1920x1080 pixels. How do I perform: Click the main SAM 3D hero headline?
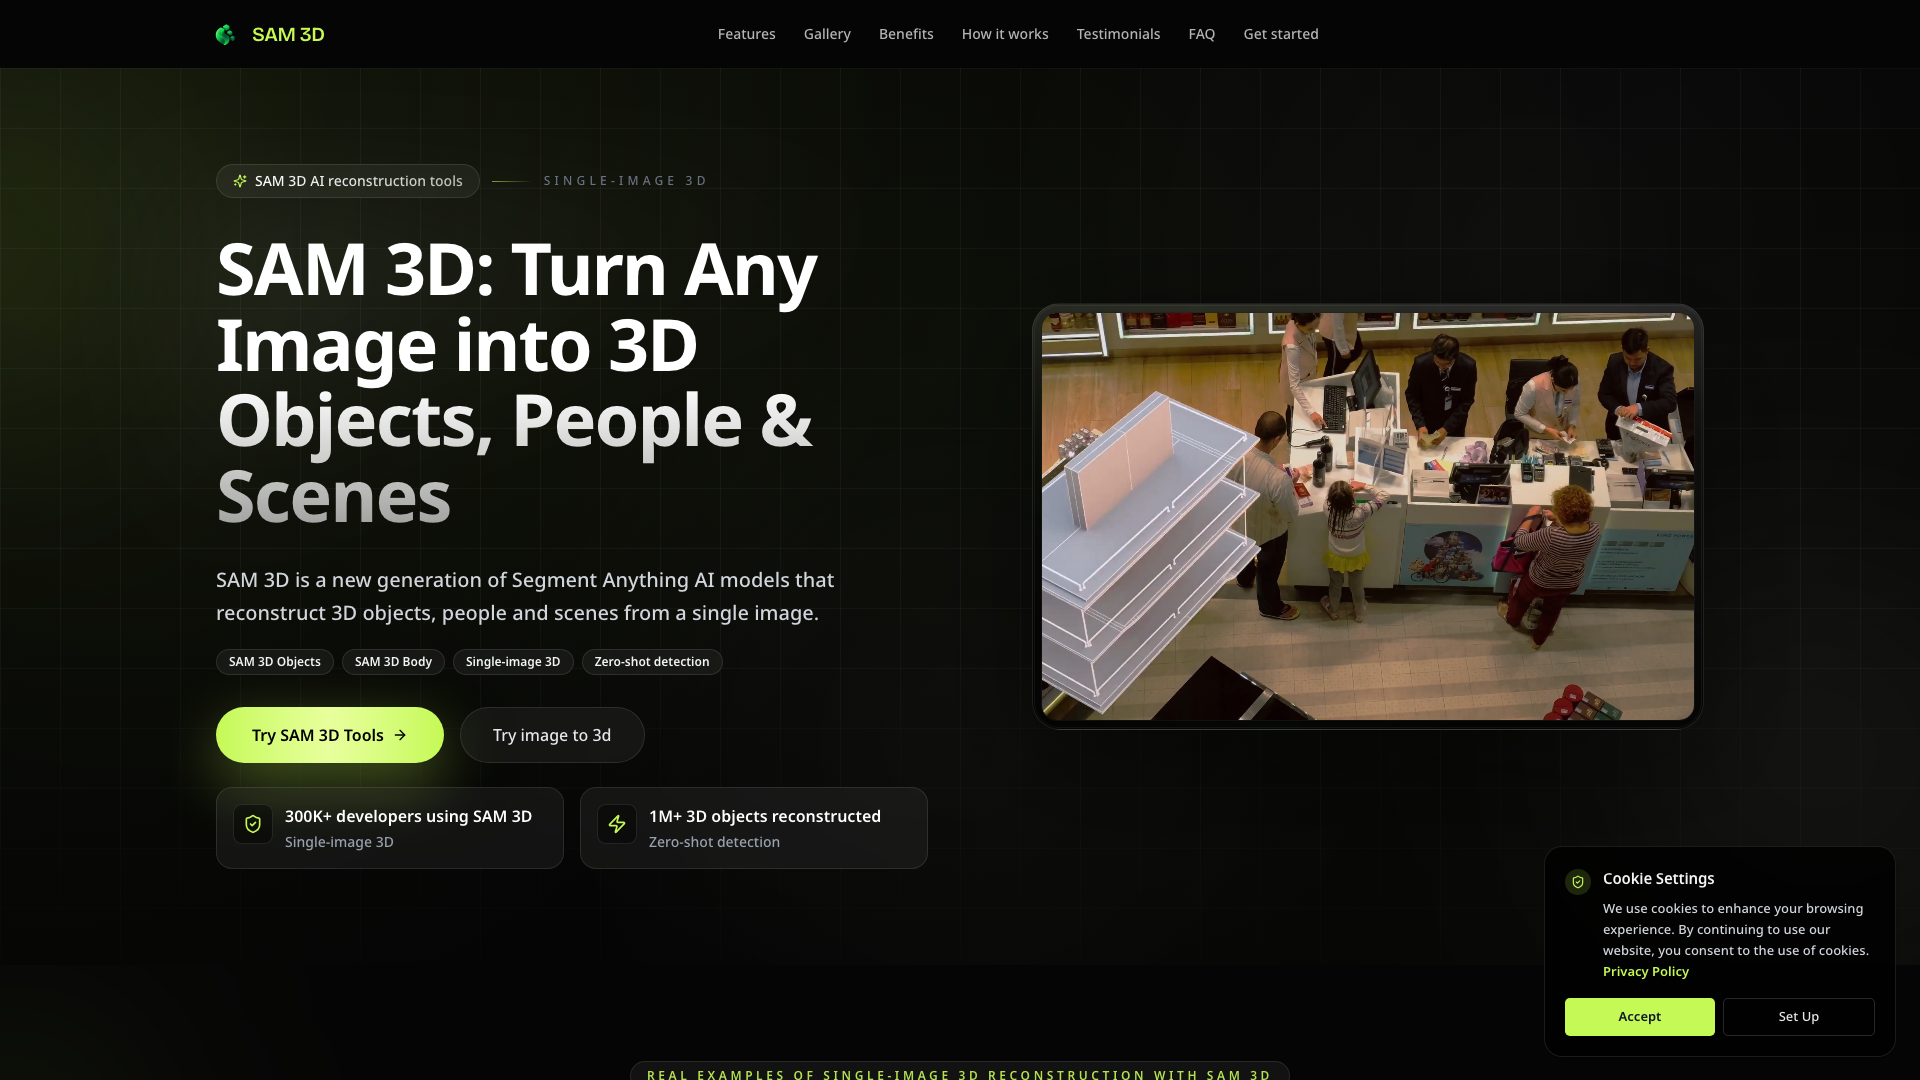tap(517, 383)
